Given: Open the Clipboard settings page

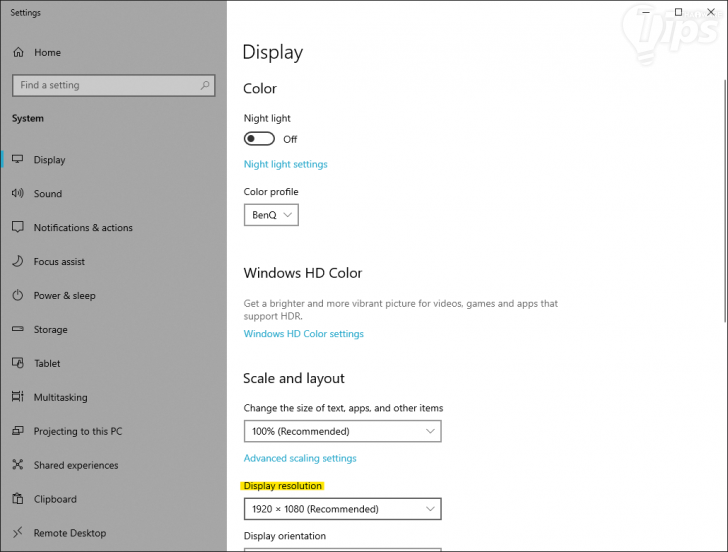Looking at the screenshot, I should pos(54,500).
